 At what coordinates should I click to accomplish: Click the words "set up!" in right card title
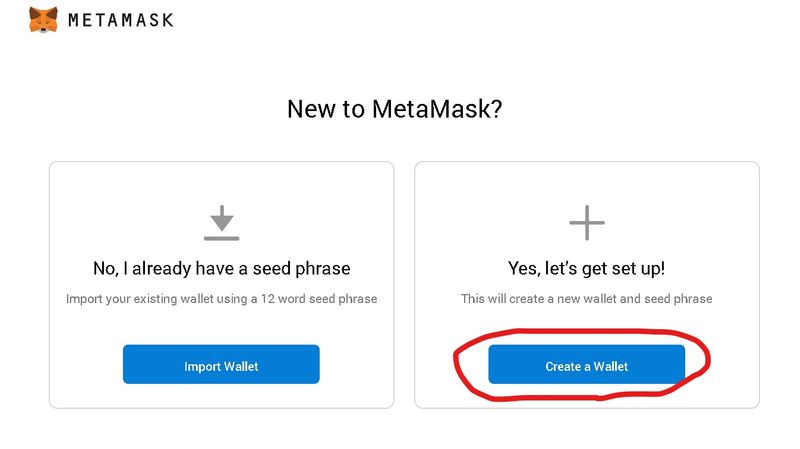click(637, 268)
